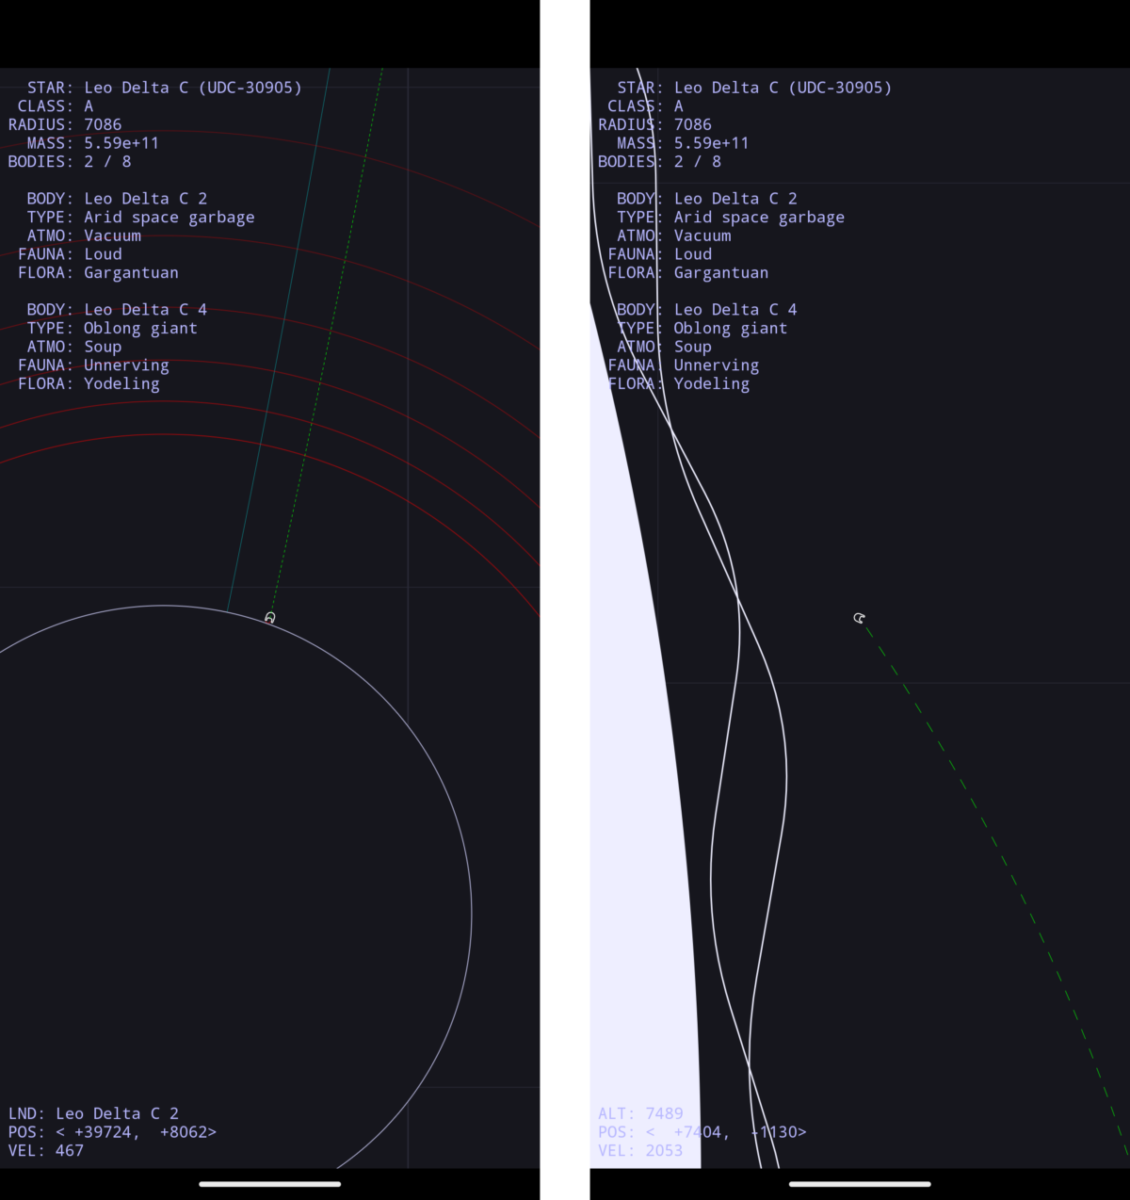The image size is (1130, 1200).
Task: Select TYPE: Arid space garbage, right screenshot
Action: (x=730, y=217)
